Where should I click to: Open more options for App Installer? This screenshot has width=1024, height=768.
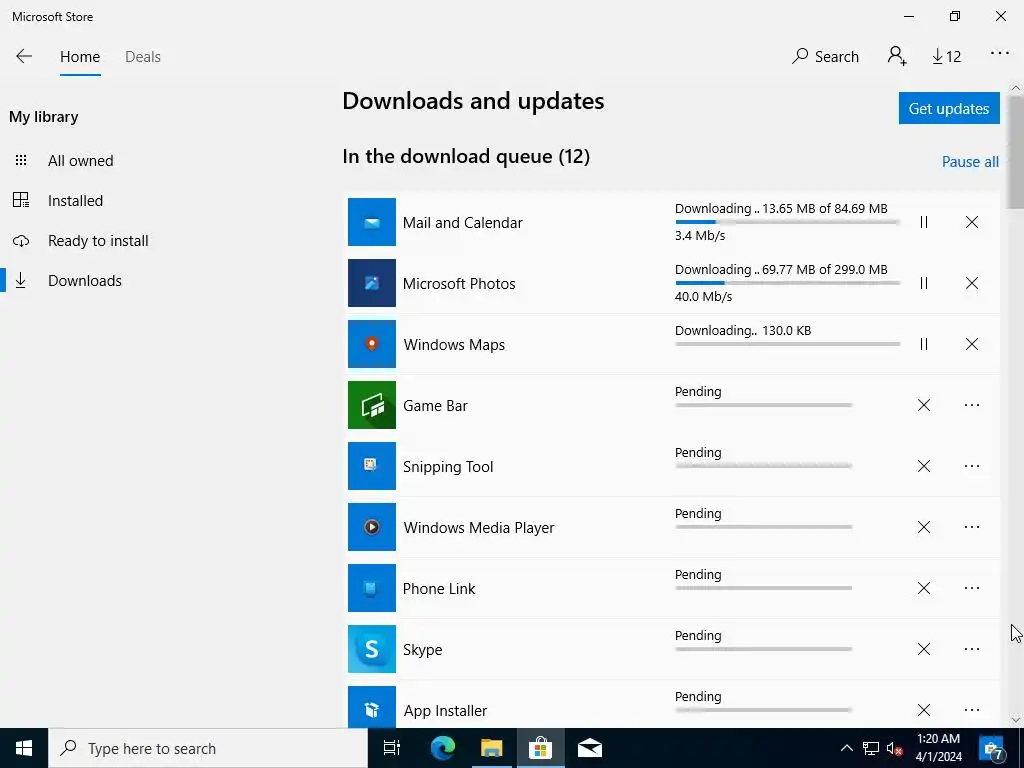tap(972, 710)
